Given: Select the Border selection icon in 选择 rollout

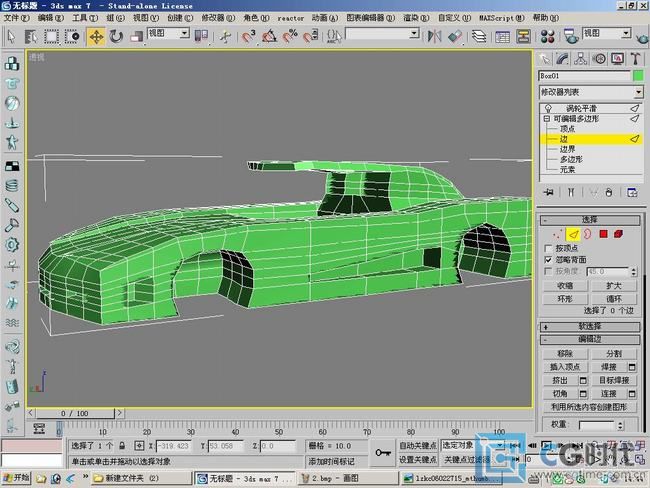Looking at the screenshot, I should 587,234.
